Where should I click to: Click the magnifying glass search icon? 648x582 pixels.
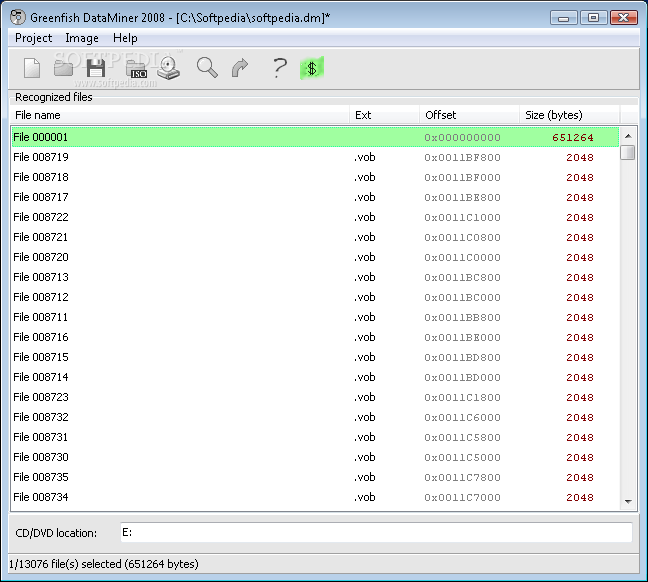coord(207,68)
